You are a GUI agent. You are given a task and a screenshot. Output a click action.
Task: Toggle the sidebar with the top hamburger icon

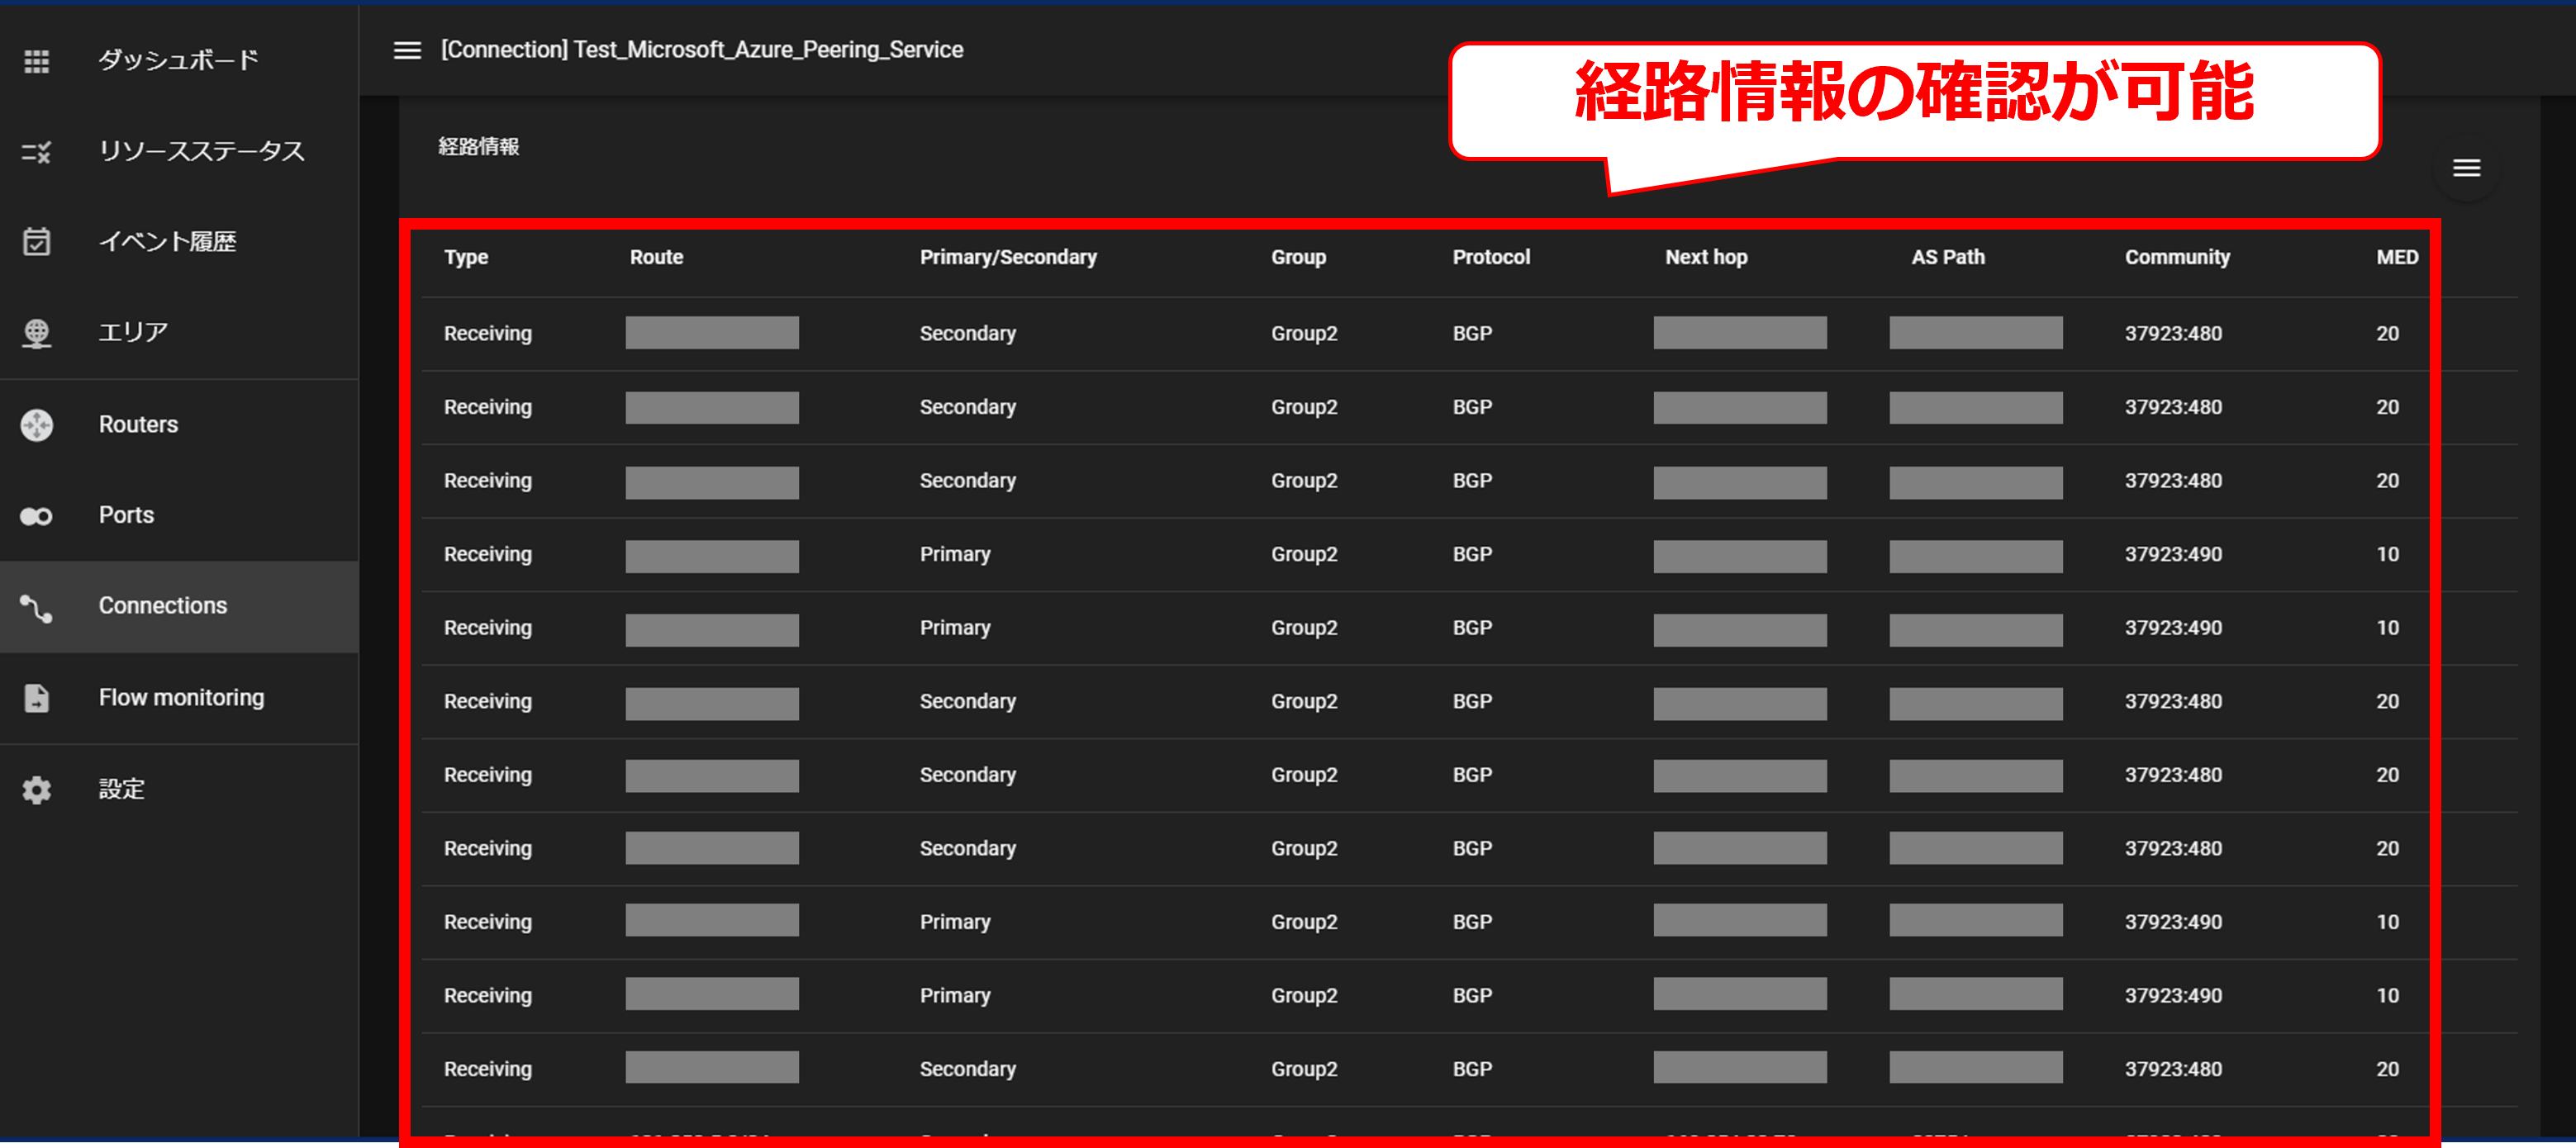coord(407,50)
